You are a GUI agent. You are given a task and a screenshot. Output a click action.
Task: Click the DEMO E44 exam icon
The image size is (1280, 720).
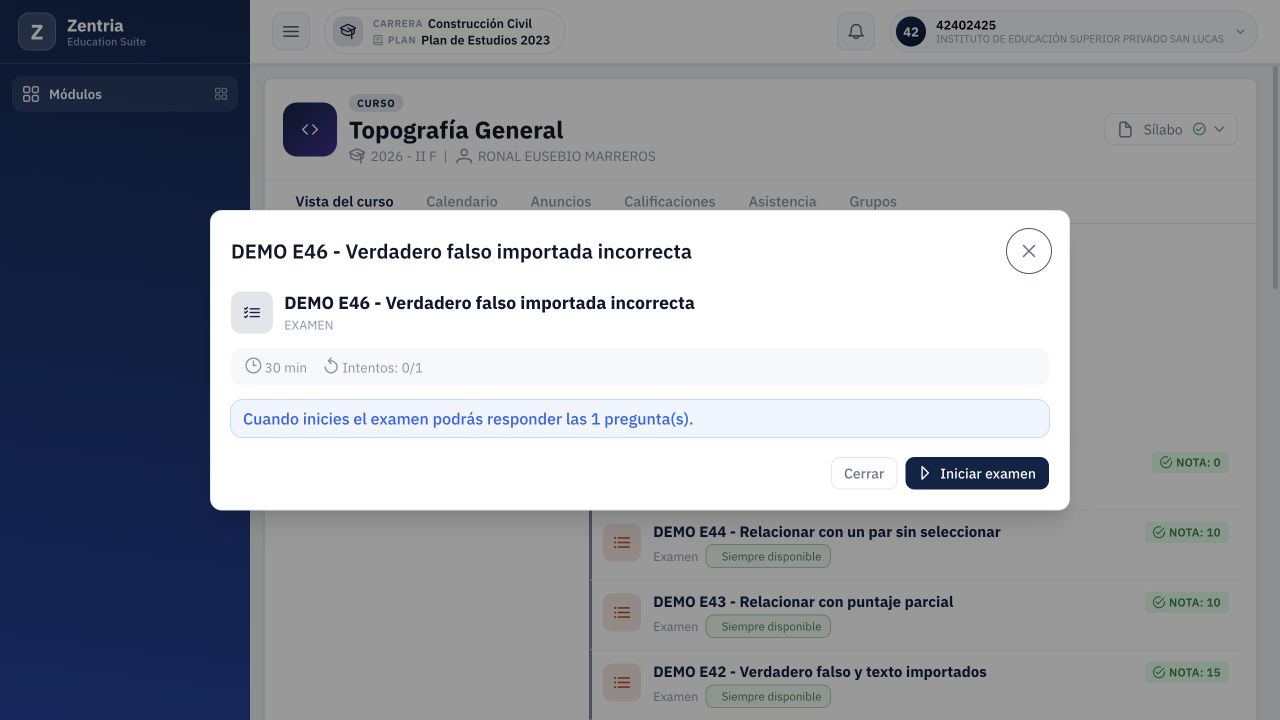[x=622, y=542]
